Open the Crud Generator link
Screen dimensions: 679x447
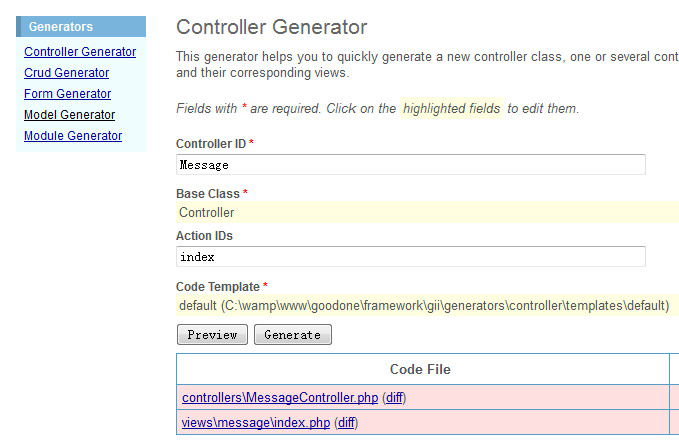(x=67, y=73)
